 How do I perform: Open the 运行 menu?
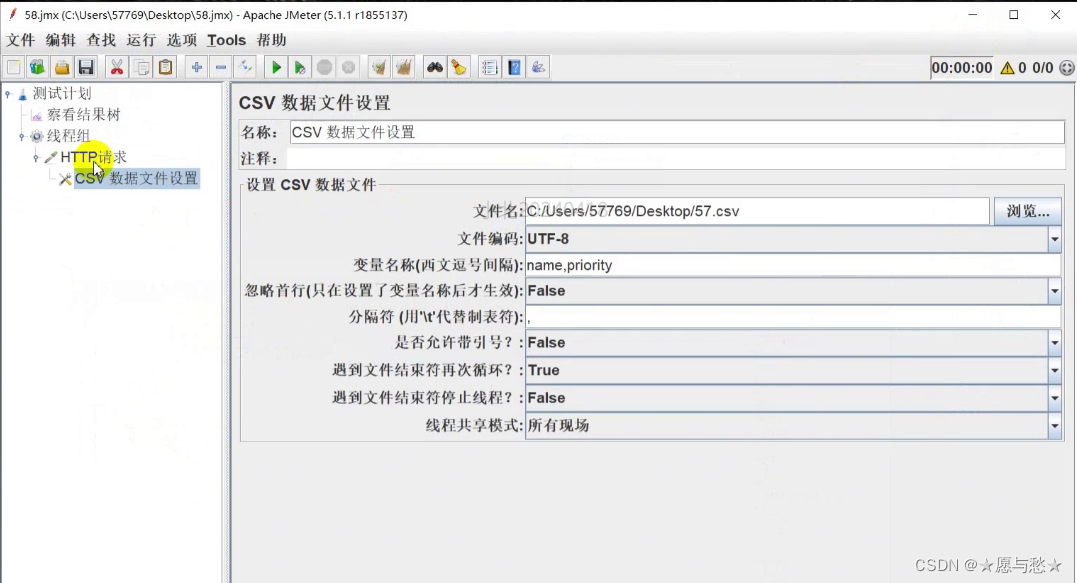click(x=141, y=40)
